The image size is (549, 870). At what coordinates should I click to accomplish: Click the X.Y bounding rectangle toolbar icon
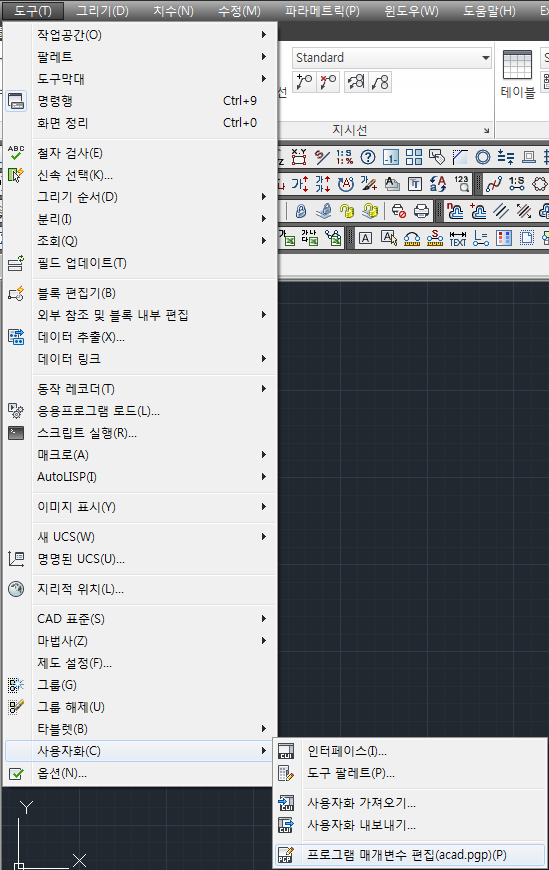coord(299,157)
